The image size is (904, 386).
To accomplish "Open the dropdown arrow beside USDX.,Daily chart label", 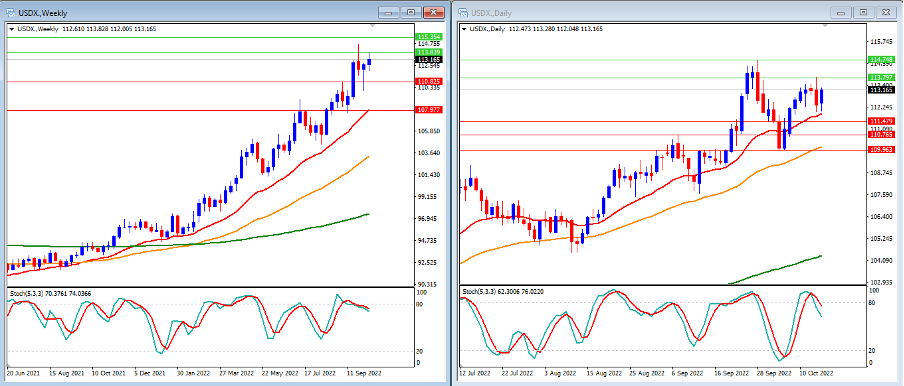I will [x=464, y=28].
